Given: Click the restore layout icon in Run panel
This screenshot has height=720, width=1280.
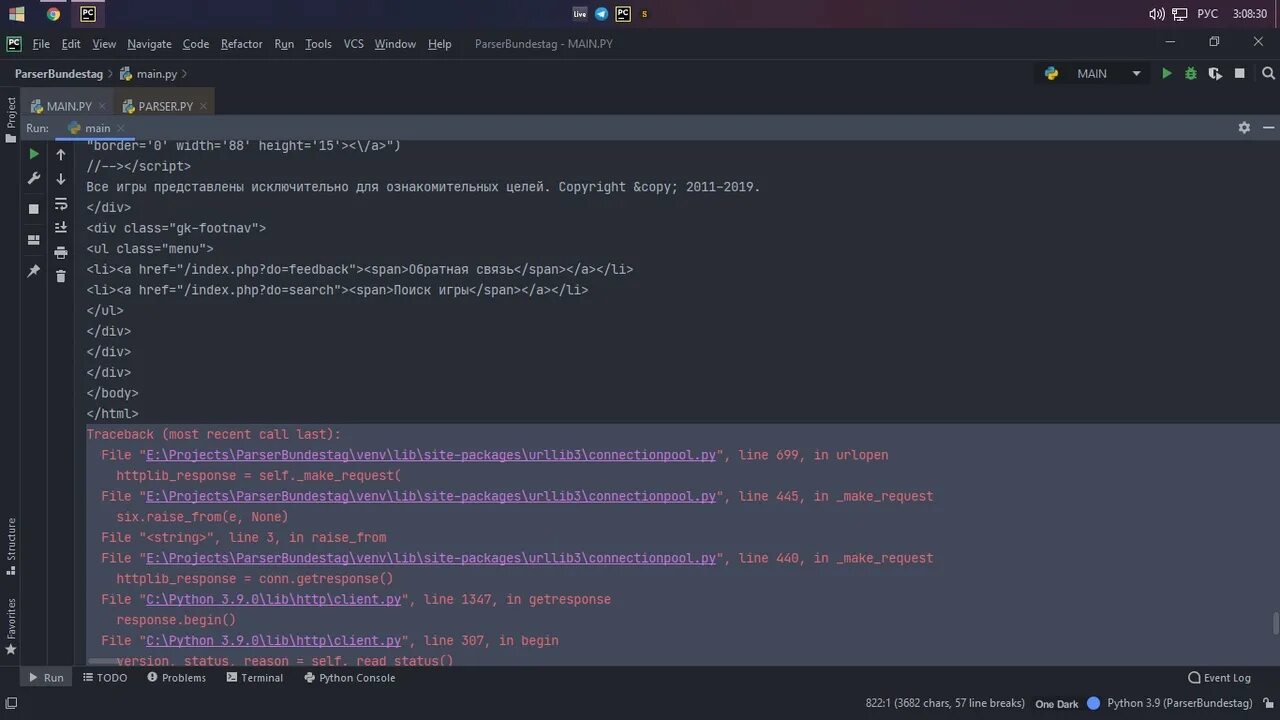Looking at the screenshot, I should pos(34,240).
